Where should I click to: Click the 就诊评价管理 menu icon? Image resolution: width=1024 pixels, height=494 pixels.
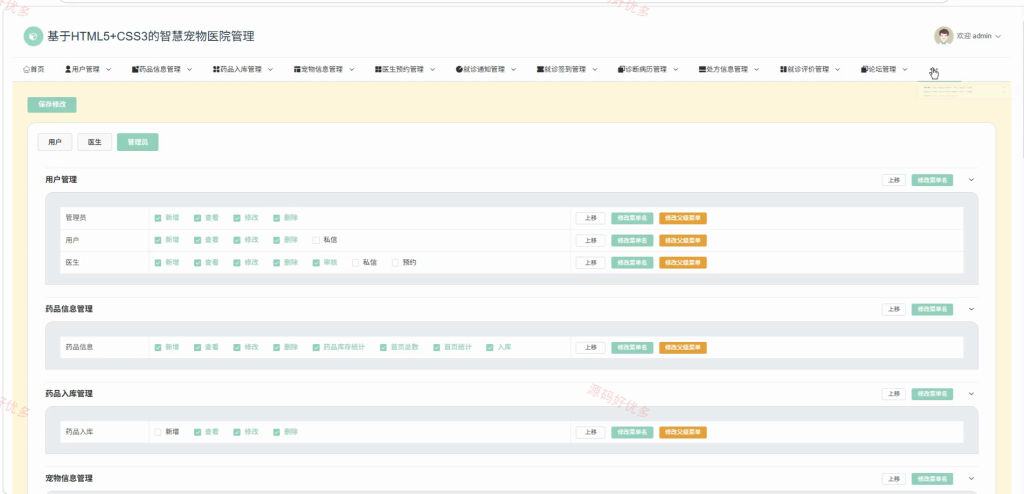click(783, 69)
